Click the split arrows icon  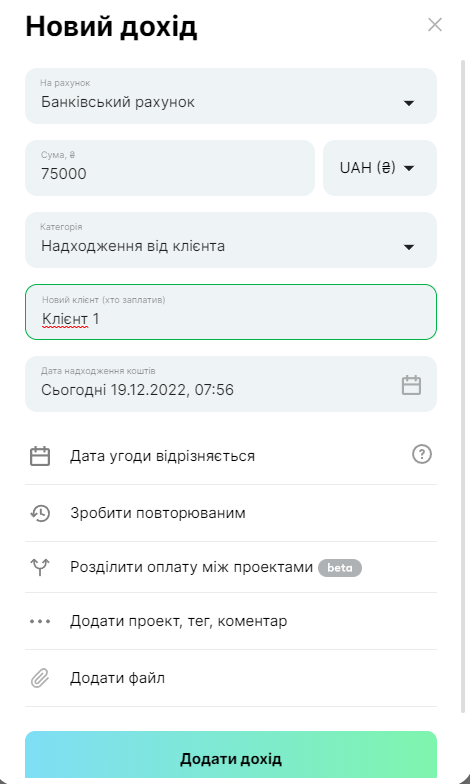tap(40, 567)
